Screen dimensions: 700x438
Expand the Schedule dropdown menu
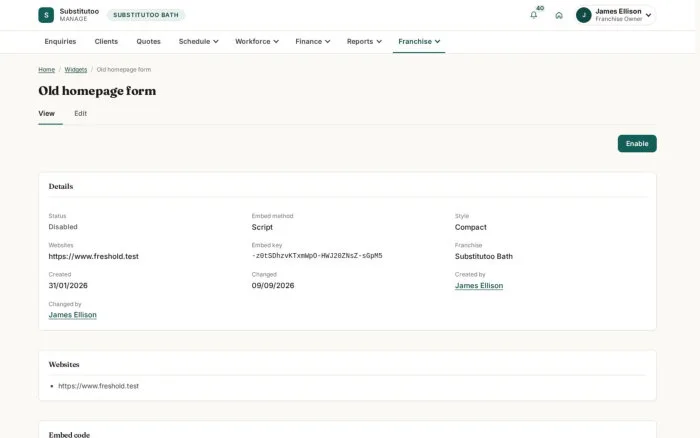199,41
